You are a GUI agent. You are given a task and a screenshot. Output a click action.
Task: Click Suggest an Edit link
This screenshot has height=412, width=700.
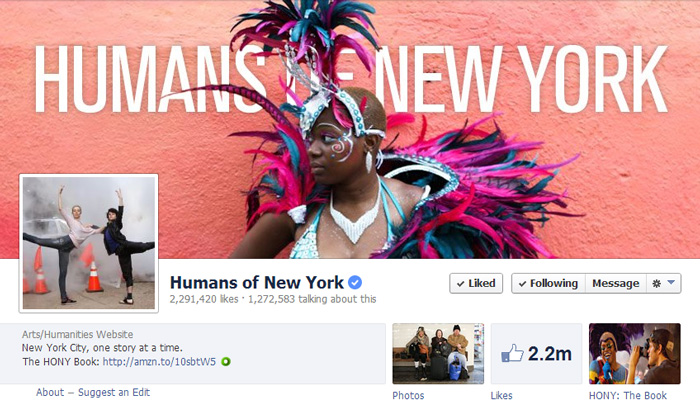tap(114, 392)
